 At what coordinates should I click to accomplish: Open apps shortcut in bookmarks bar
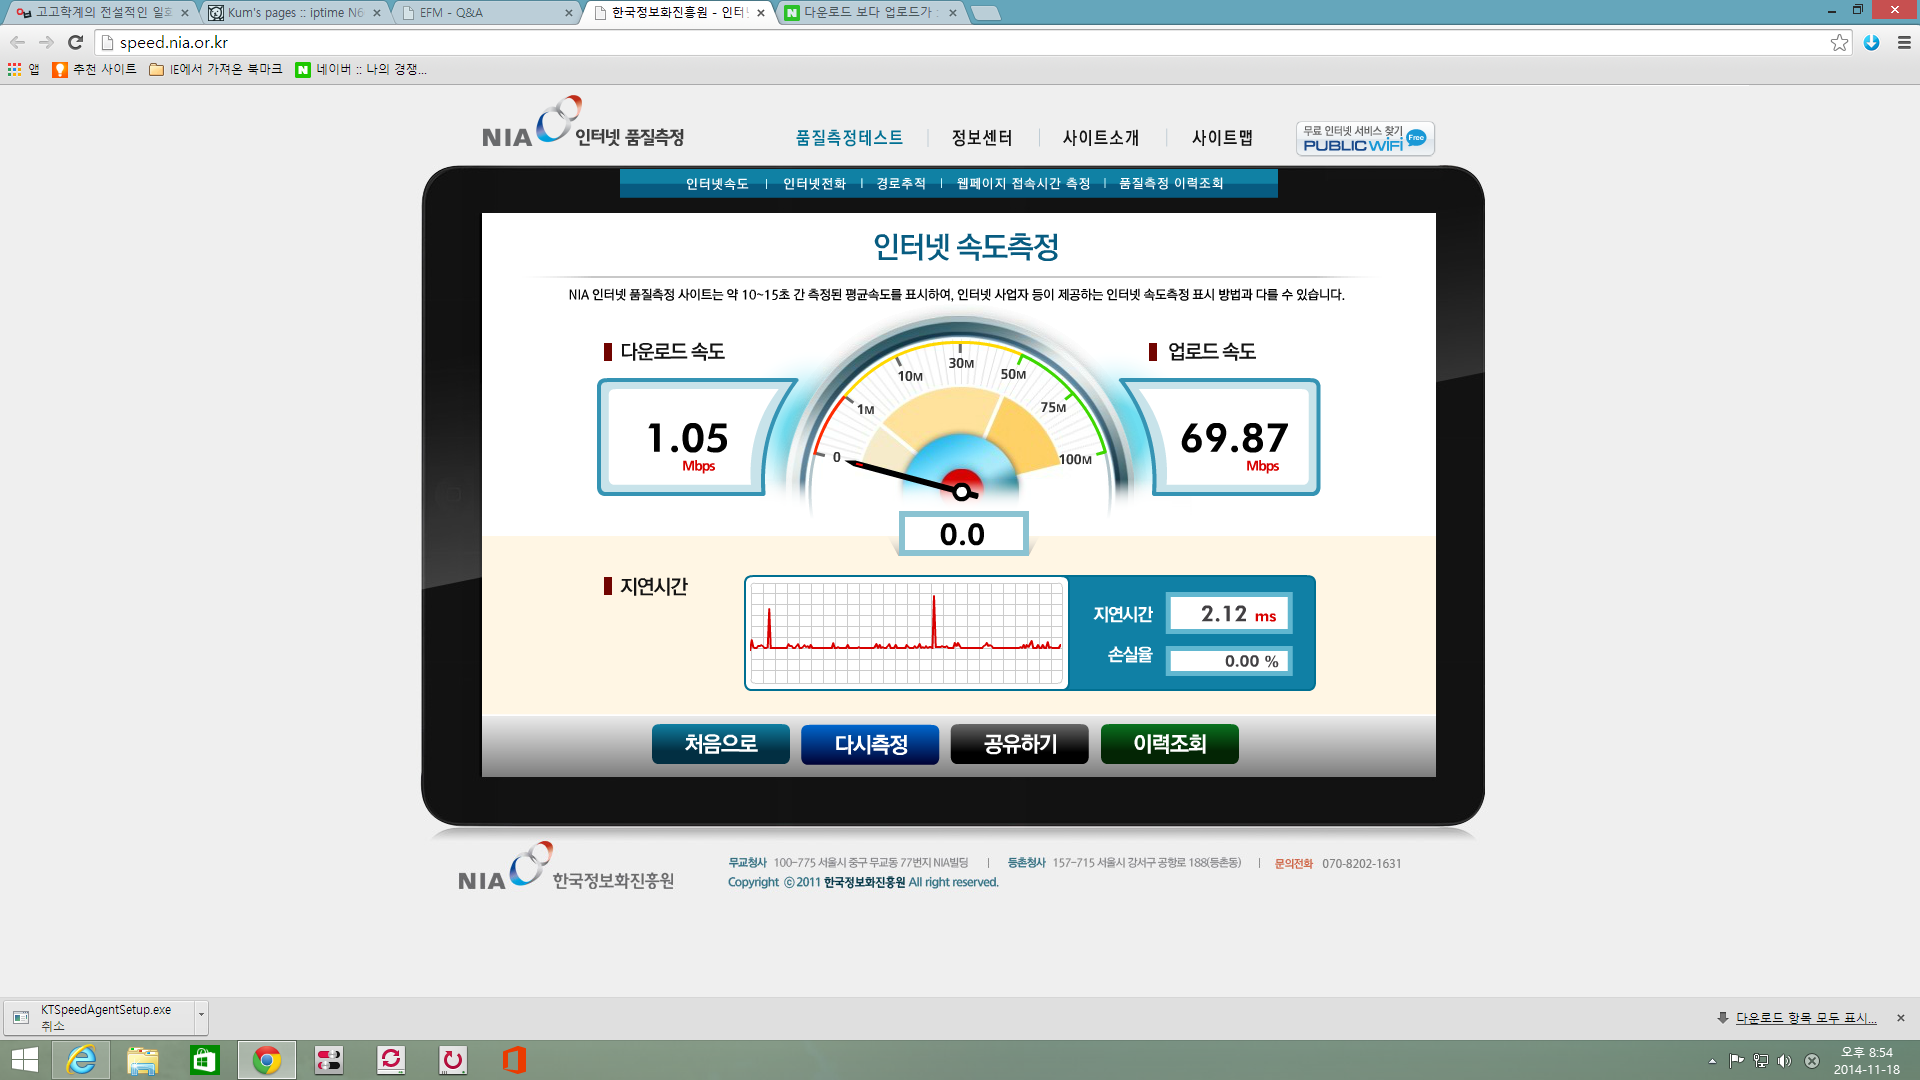click(x=24, y=69)
